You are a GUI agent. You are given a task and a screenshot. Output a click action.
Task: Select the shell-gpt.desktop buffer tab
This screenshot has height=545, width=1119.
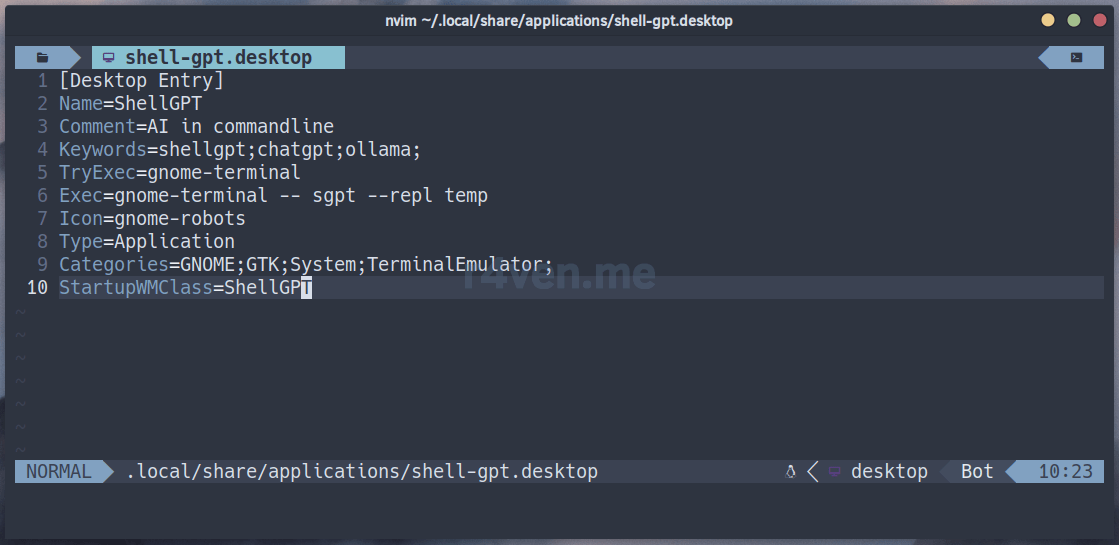pos(218,58)
